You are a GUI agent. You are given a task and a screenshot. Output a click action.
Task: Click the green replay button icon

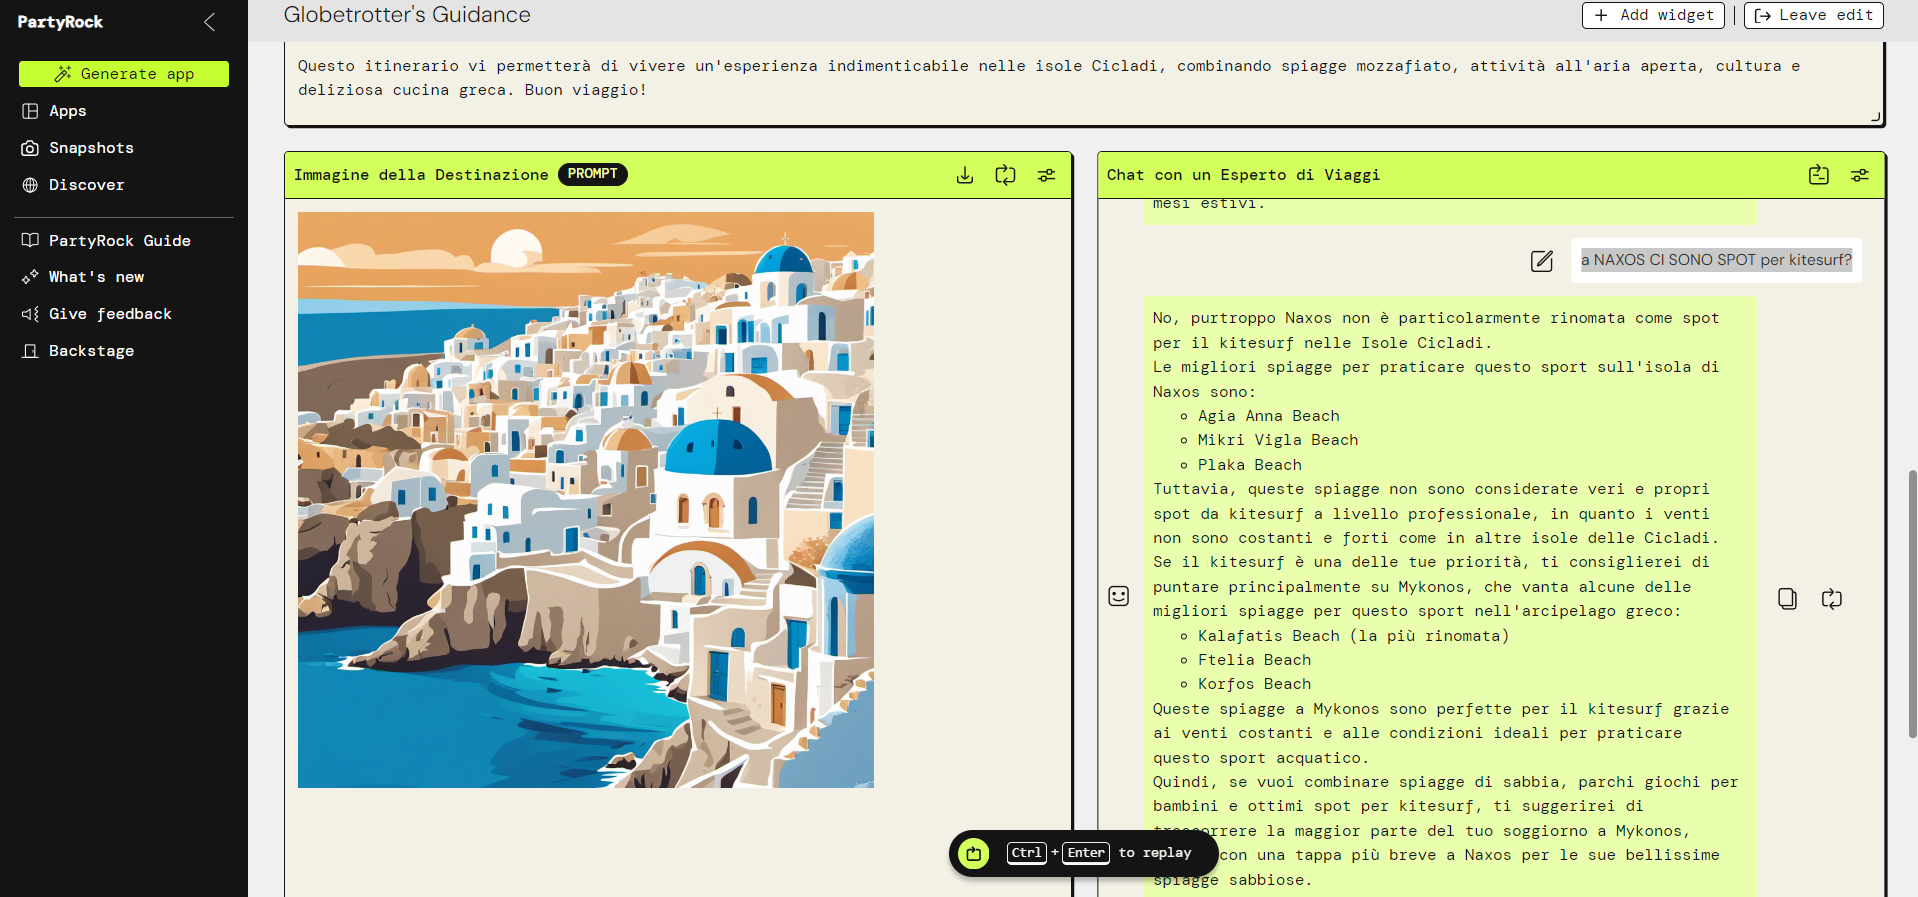pos(973,853)
